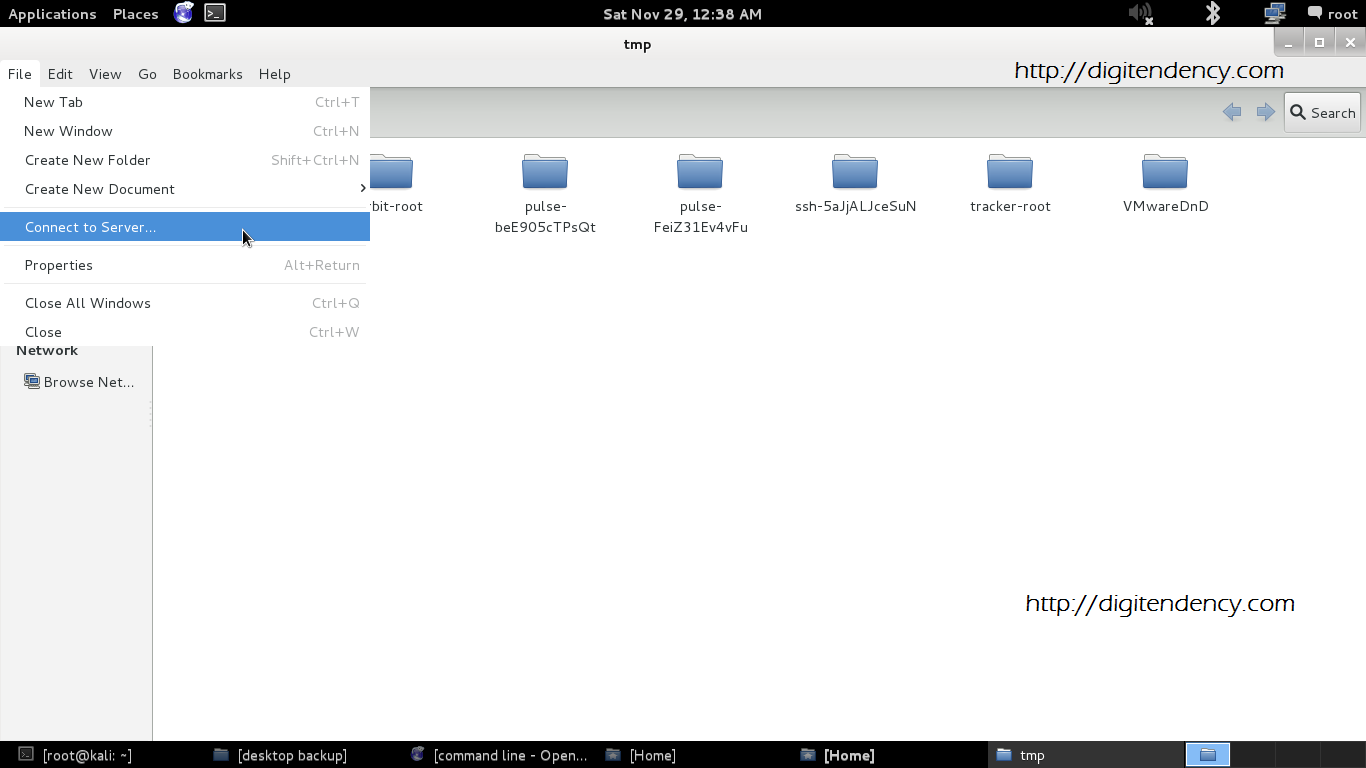Open the Help menu
Image resolution: width=1366 pixels, height=768 pixels.
[x=274, y=74]
